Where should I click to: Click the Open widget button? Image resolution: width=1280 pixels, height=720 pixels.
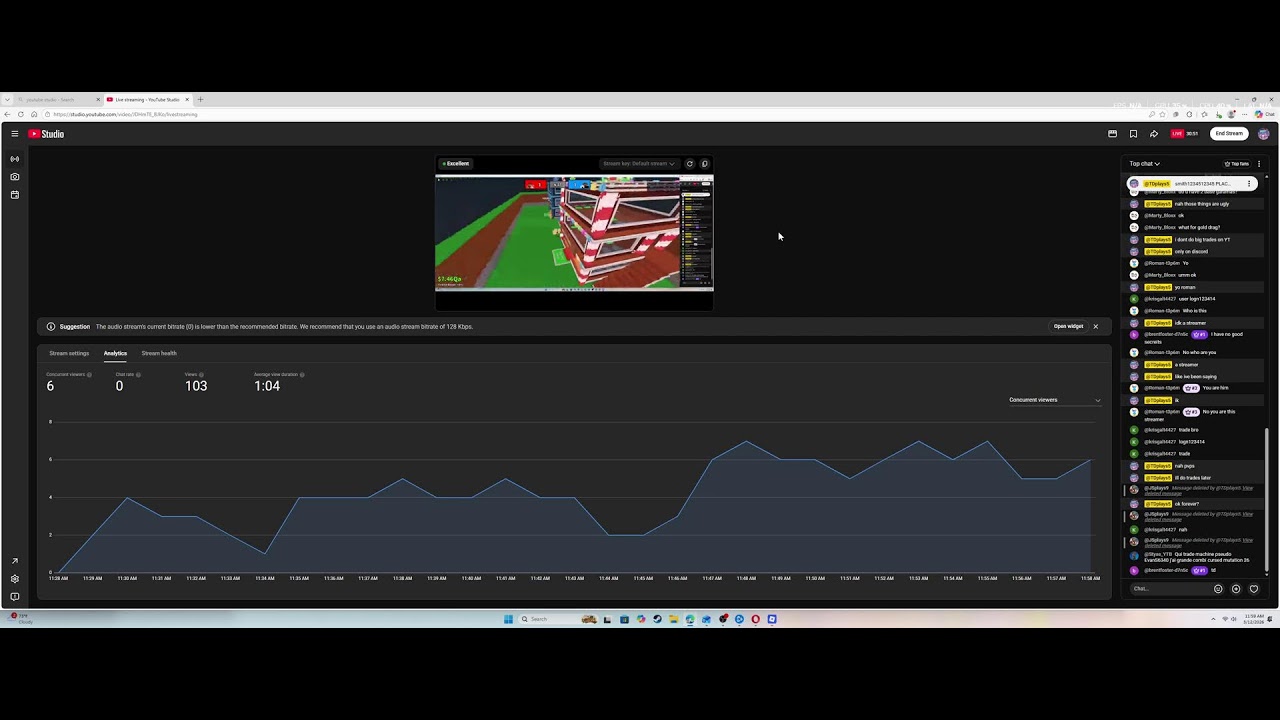[x=1068, y=326]
